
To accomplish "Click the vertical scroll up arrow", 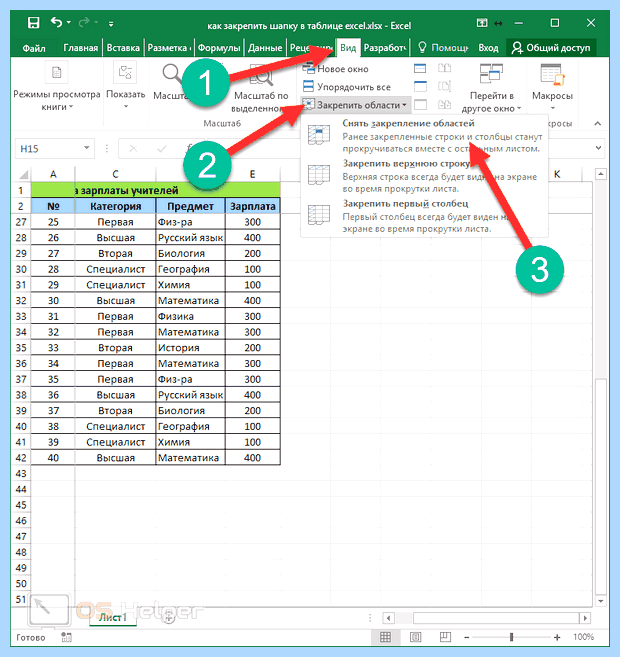I will pos(601,174).
